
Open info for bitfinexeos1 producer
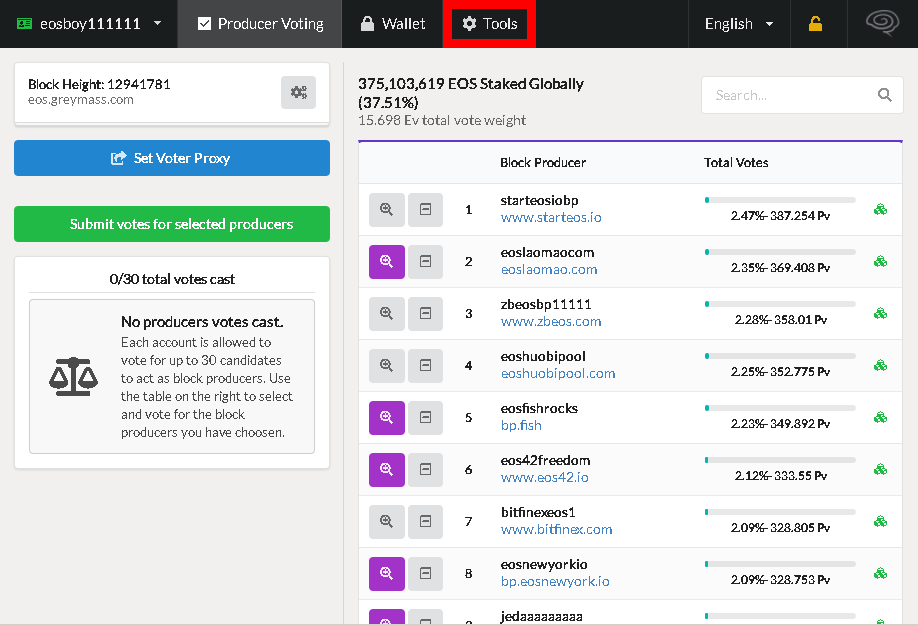coord(386,522)
